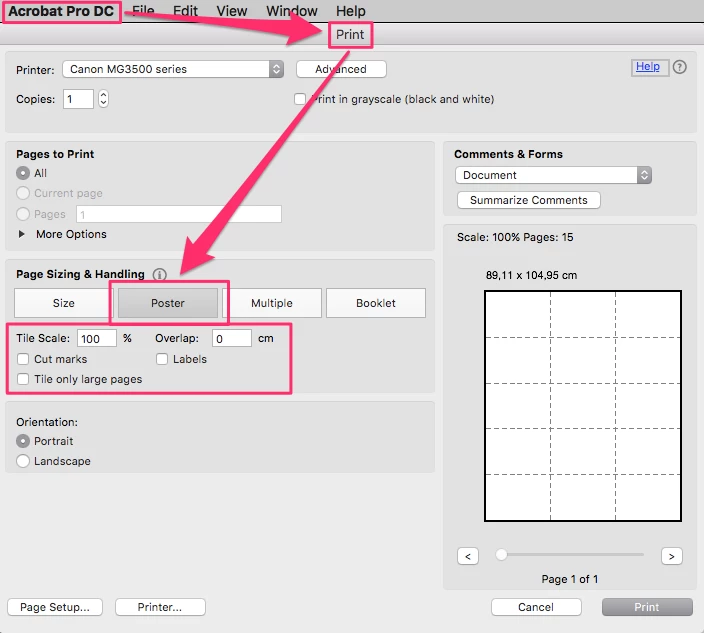Open the Printer dropdown Canon MG3500 series
This screenshot has height=633, width=704.
tap(173, 69)
